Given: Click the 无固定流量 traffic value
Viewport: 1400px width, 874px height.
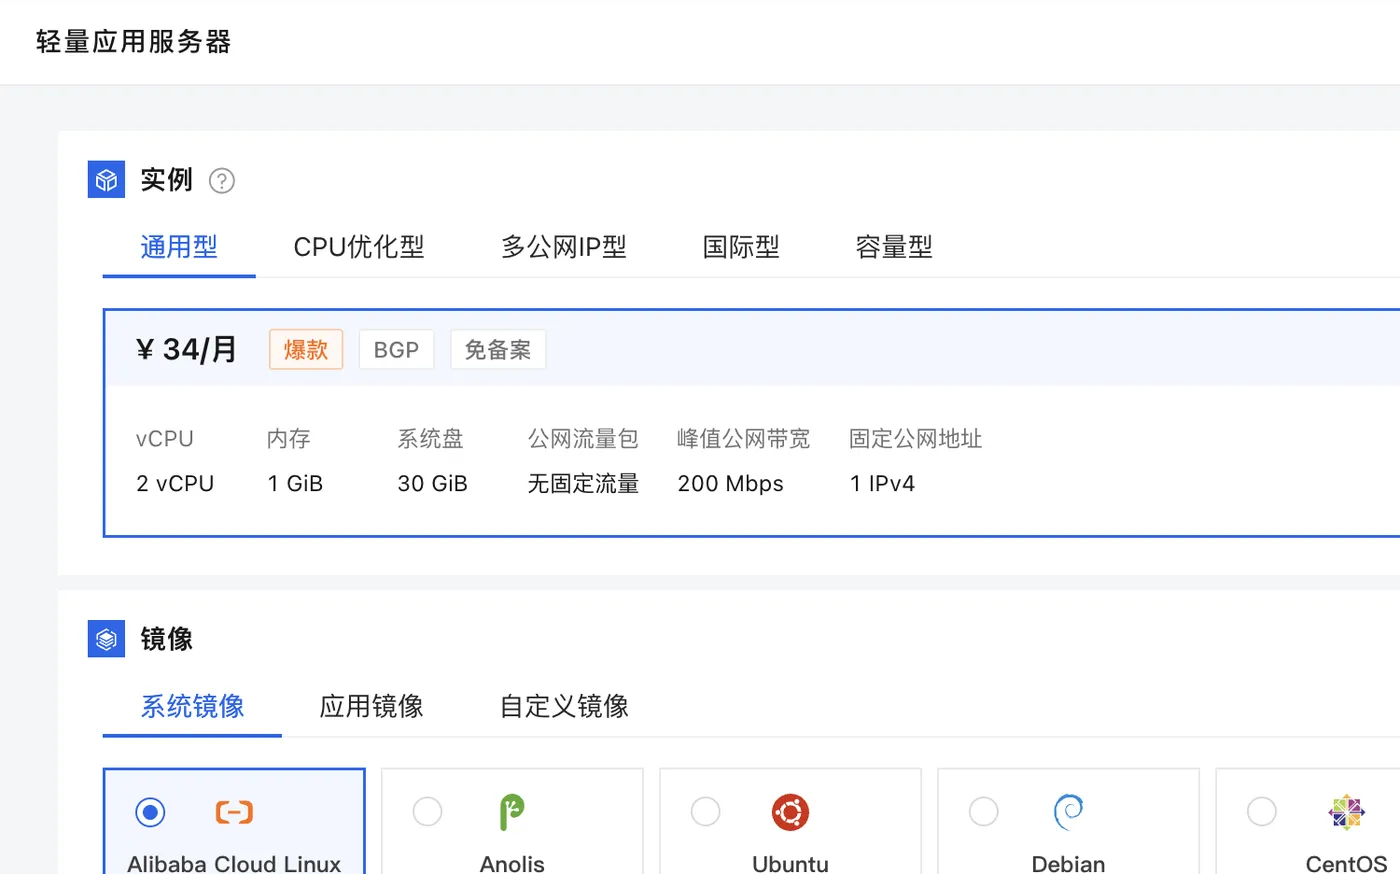Looking at the screenshot, I should pyautogui.click(x=583, y=484).
